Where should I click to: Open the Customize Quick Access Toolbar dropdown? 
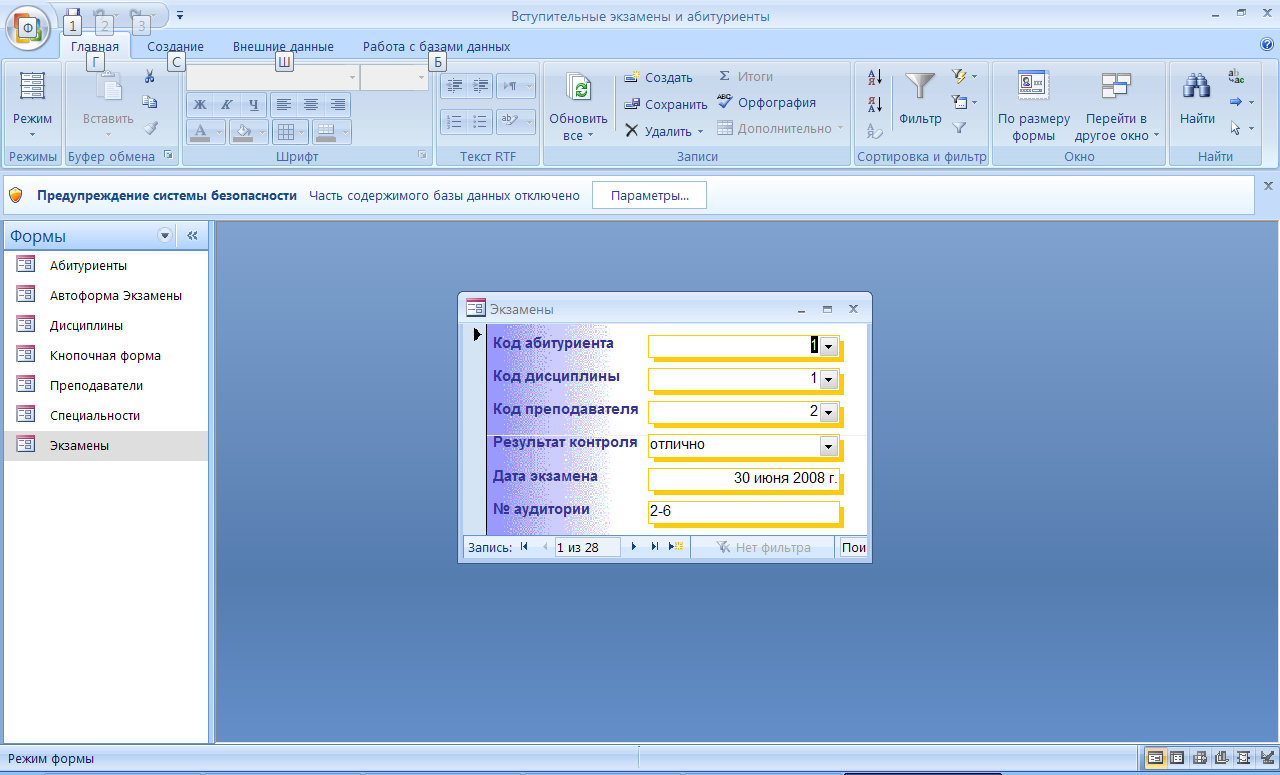pos(180,16)
